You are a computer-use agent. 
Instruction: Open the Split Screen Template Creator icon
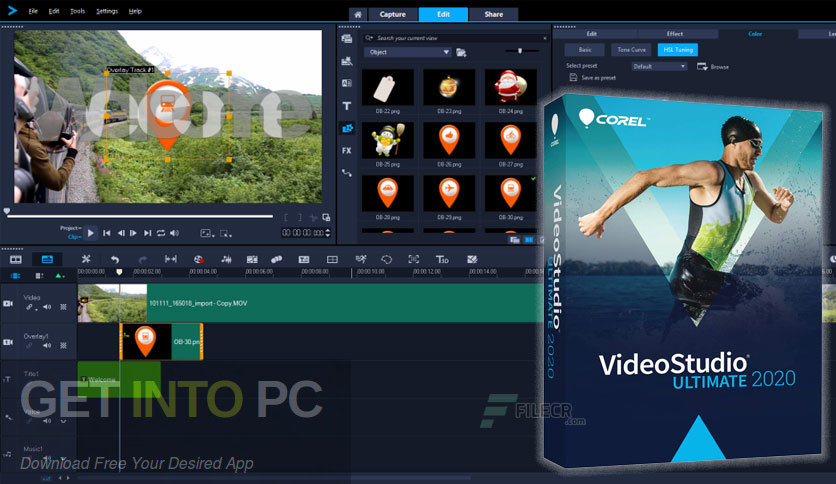tap(472, 260)
